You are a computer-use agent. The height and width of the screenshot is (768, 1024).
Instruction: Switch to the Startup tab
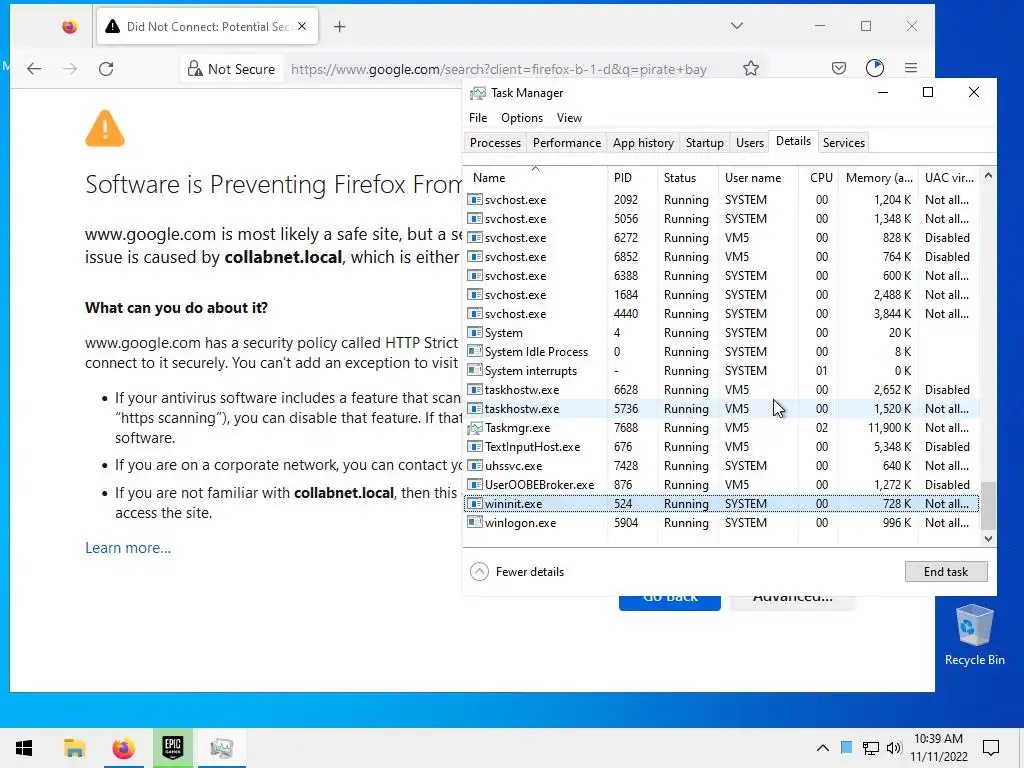[705, 142]
